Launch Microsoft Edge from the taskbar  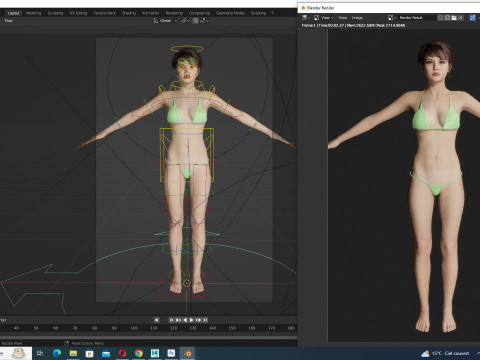click(x=57, y=353)
